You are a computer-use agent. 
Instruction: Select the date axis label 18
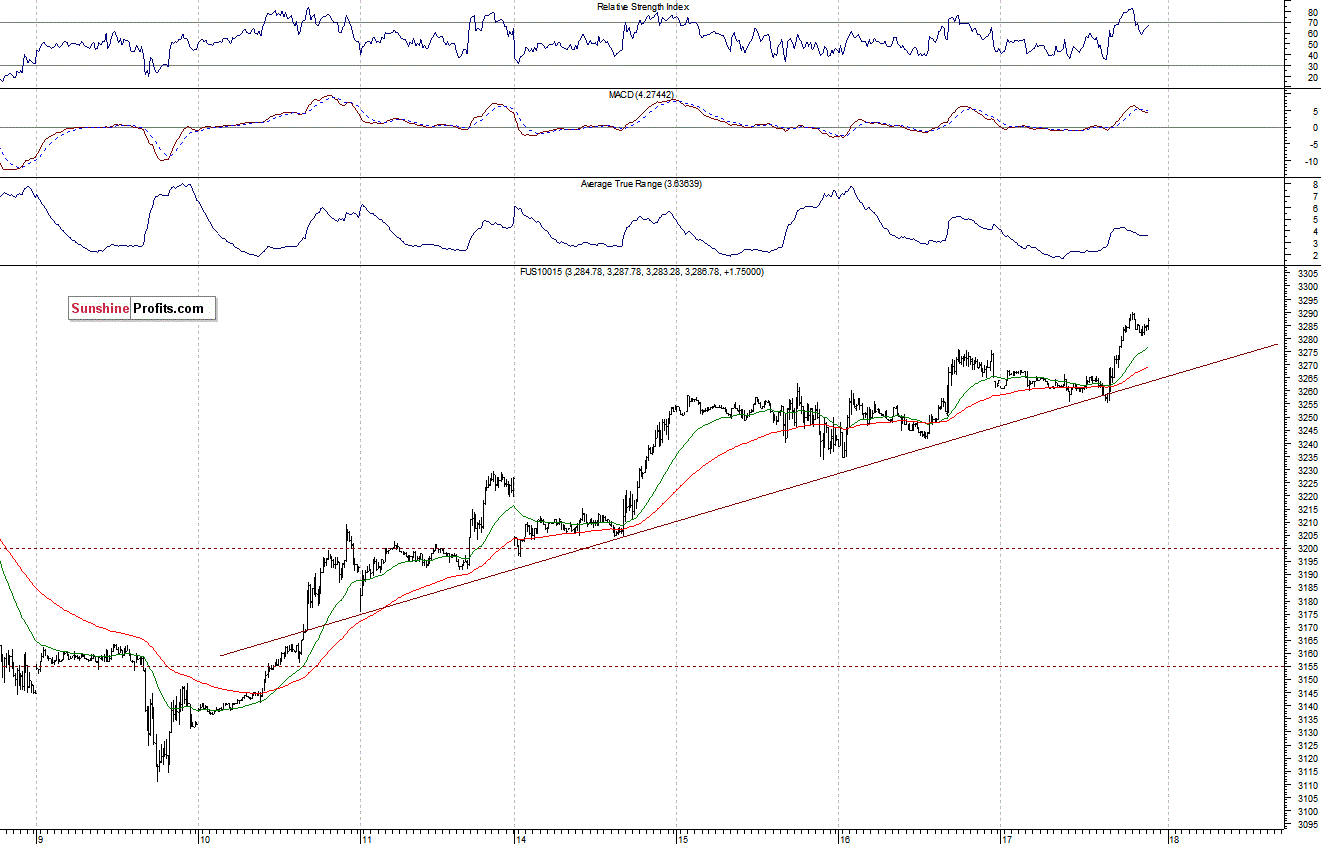[1174, 839]
